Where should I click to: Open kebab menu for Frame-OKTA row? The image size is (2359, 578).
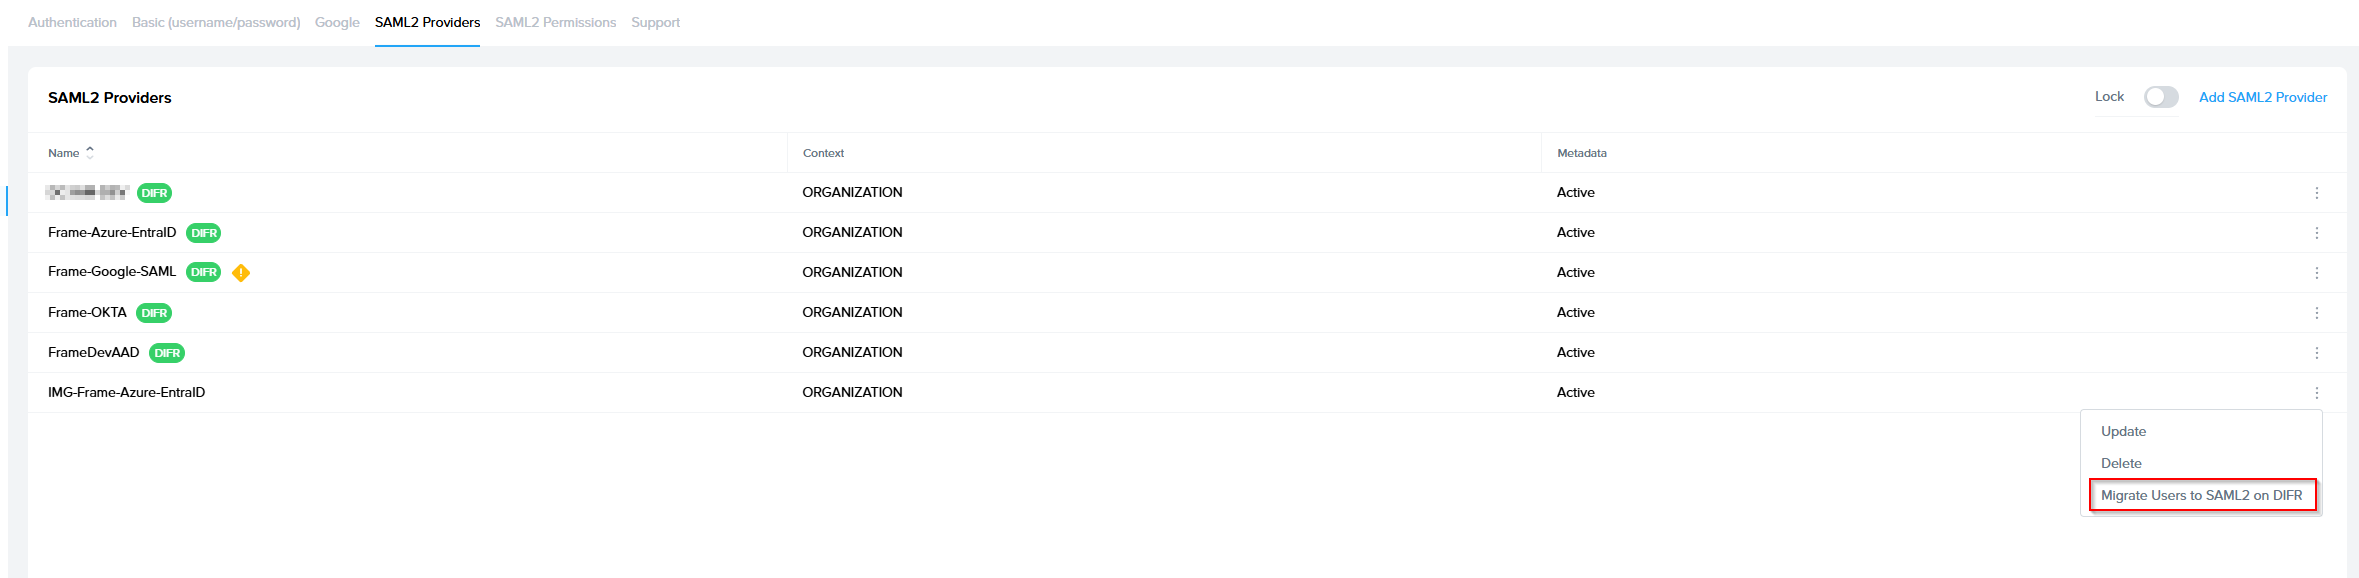coord(2316,313)
